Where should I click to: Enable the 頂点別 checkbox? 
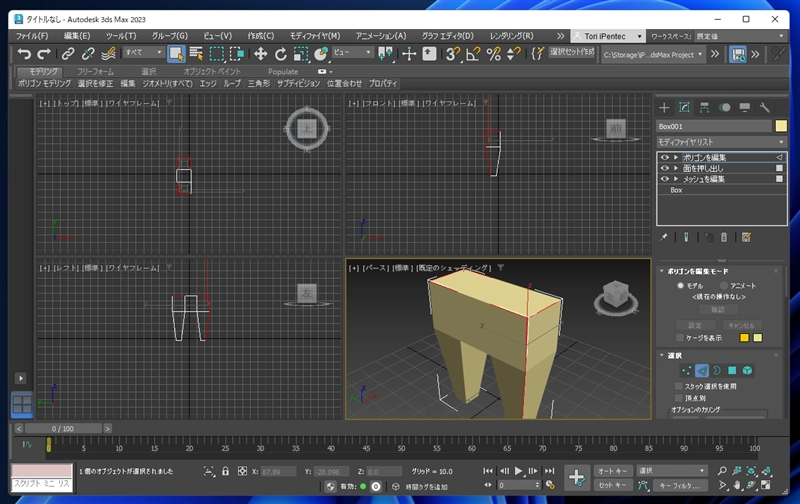tap(679, 398)
